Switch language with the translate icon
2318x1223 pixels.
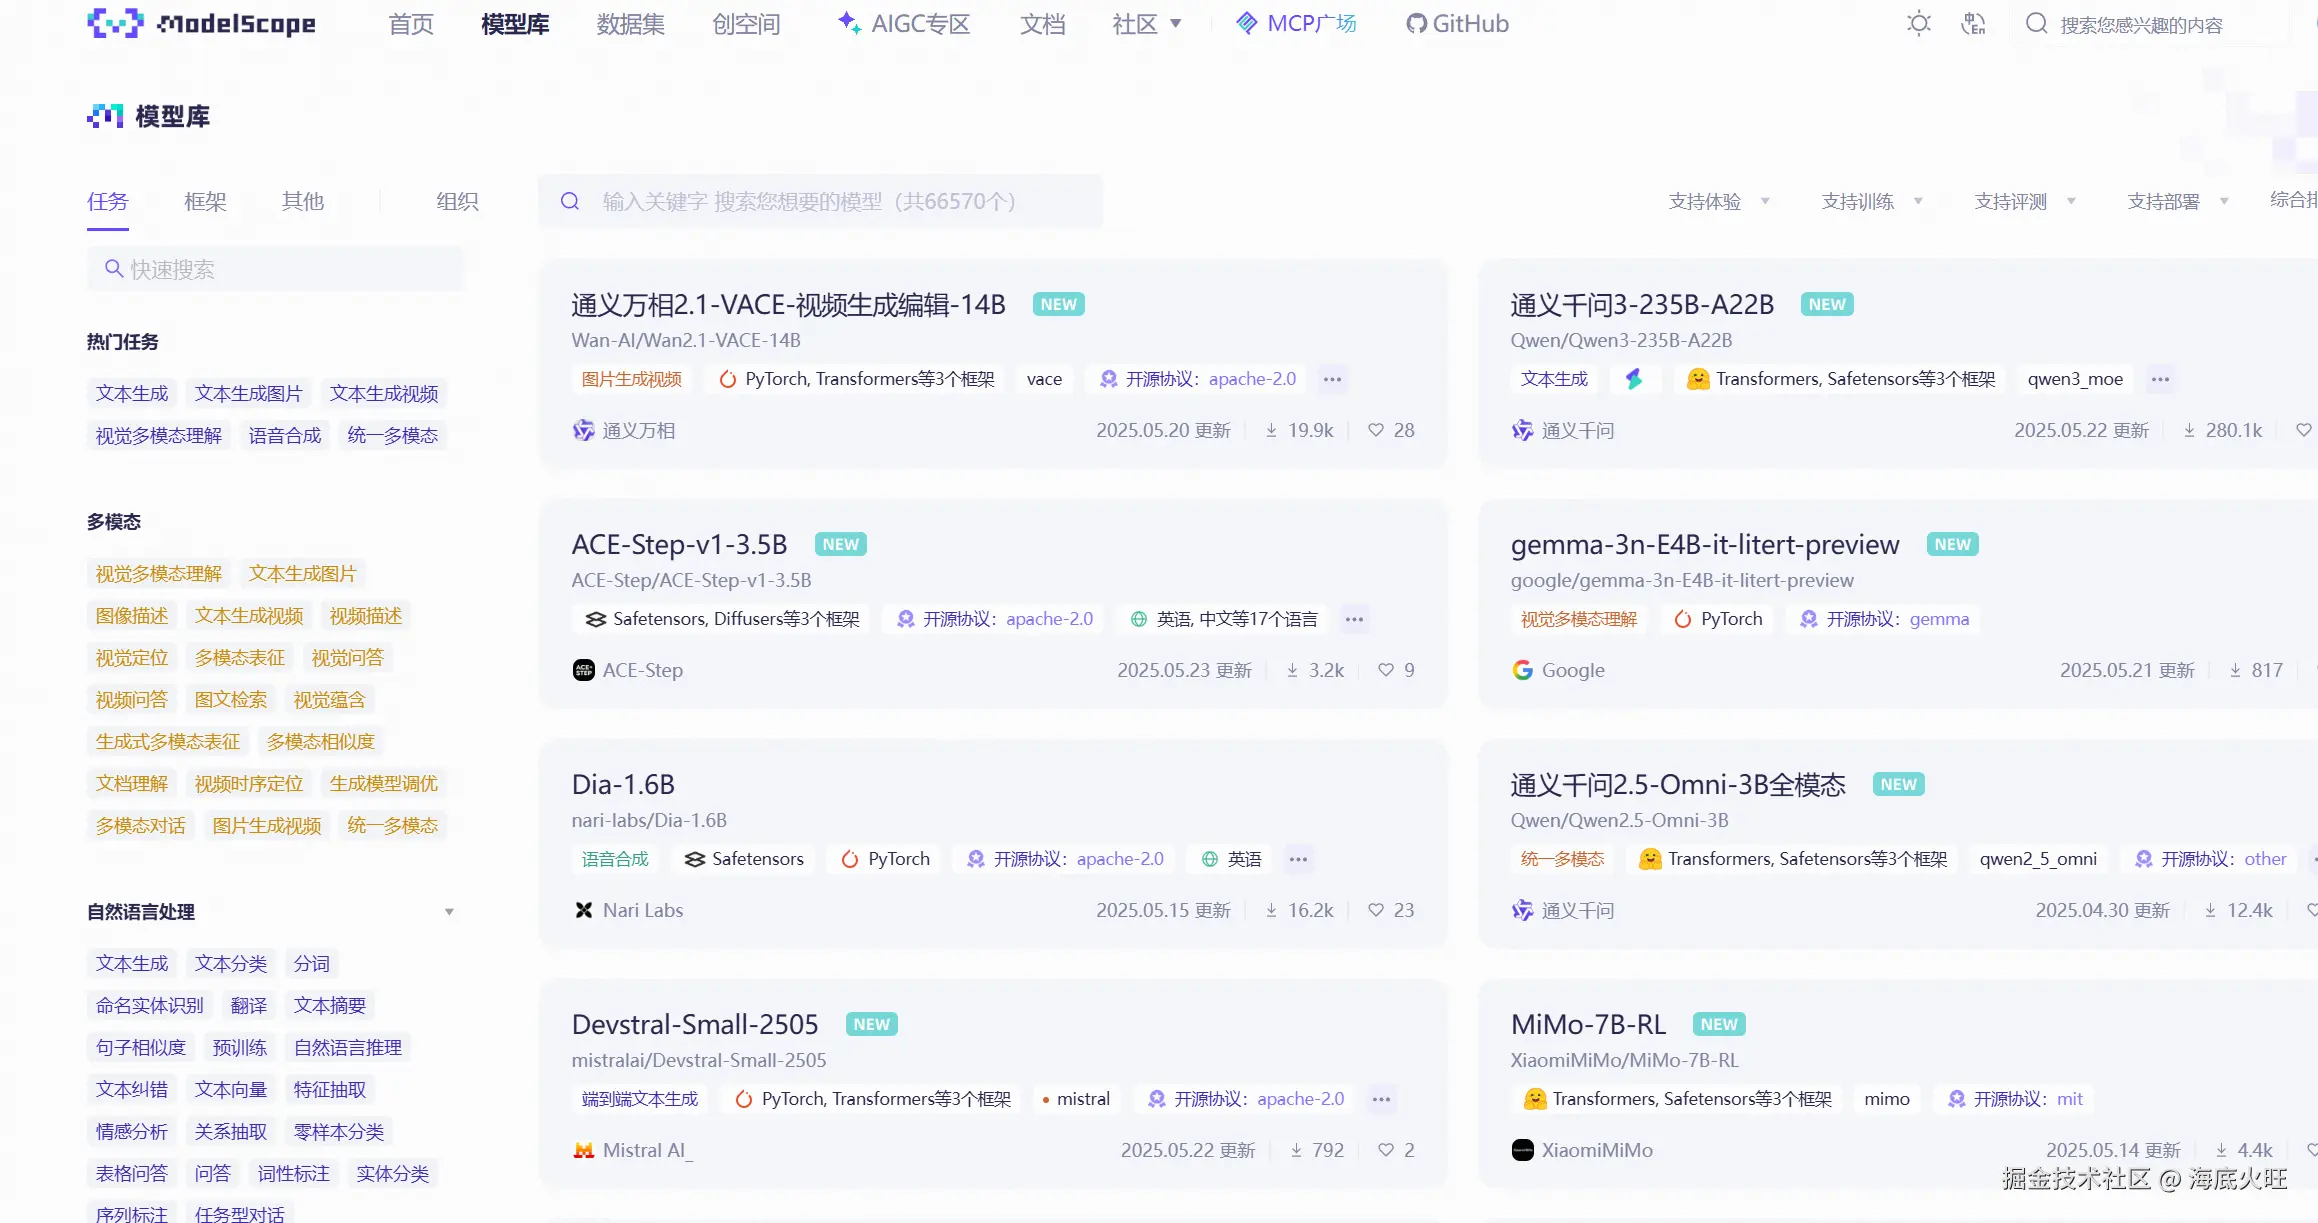click(1973, 24)
